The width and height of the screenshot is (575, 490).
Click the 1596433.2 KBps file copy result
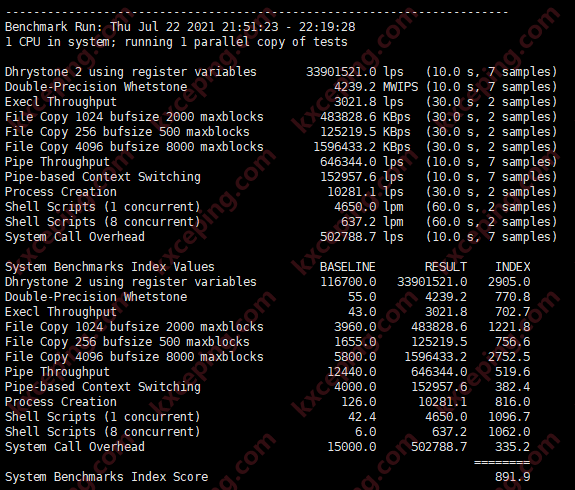point(362,147)
